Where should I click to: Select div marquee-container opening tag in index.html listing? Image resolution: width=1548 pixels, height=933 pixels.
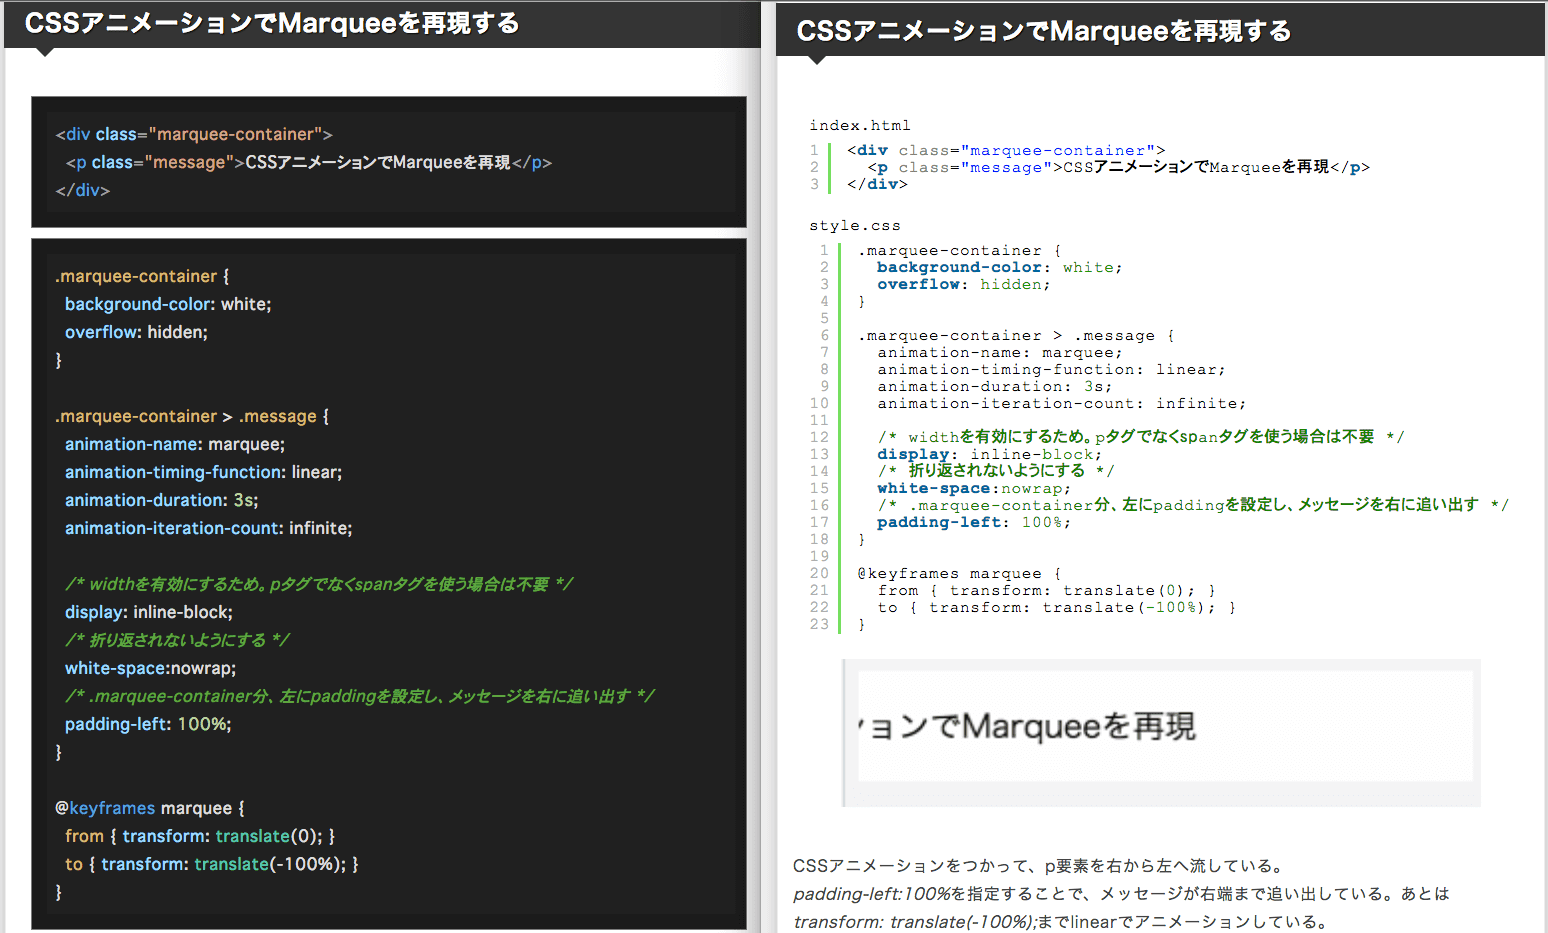click(1006, 150)
